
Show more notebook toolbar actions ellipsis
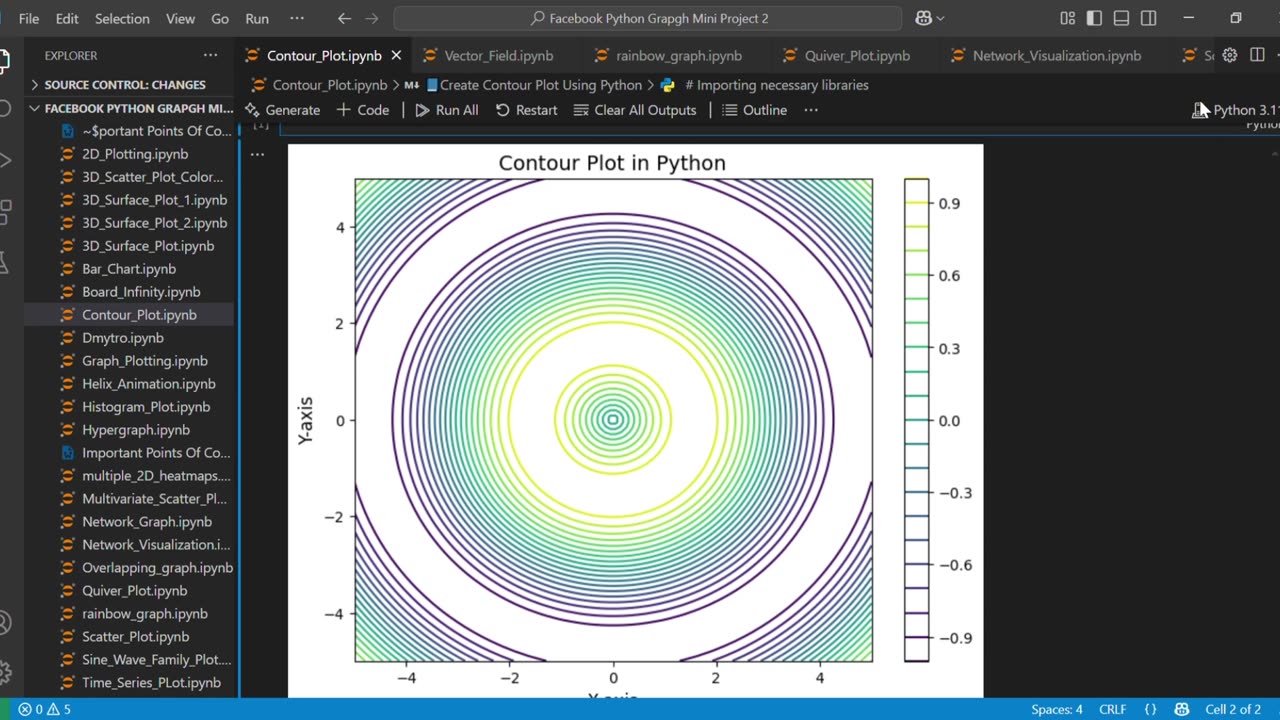pyautogui.click(x=811, y=110)
